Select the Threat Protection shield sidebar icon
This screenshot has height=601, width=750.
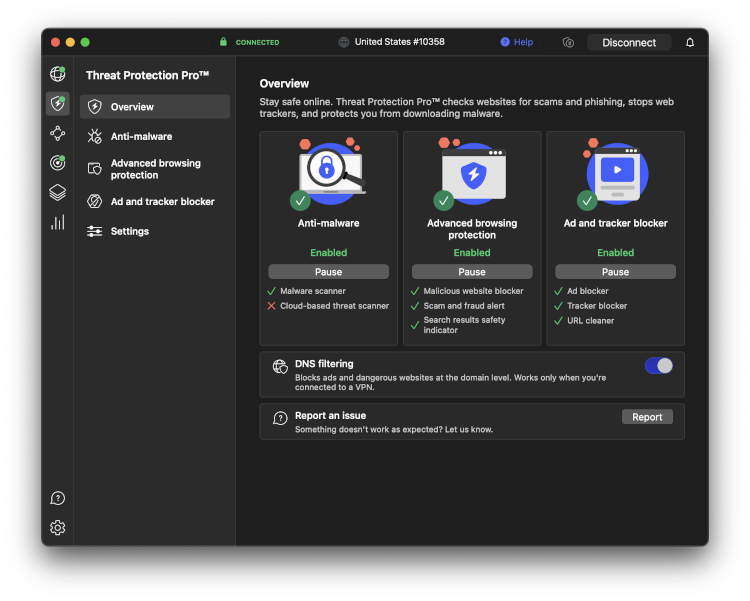(x=57, y=103)
